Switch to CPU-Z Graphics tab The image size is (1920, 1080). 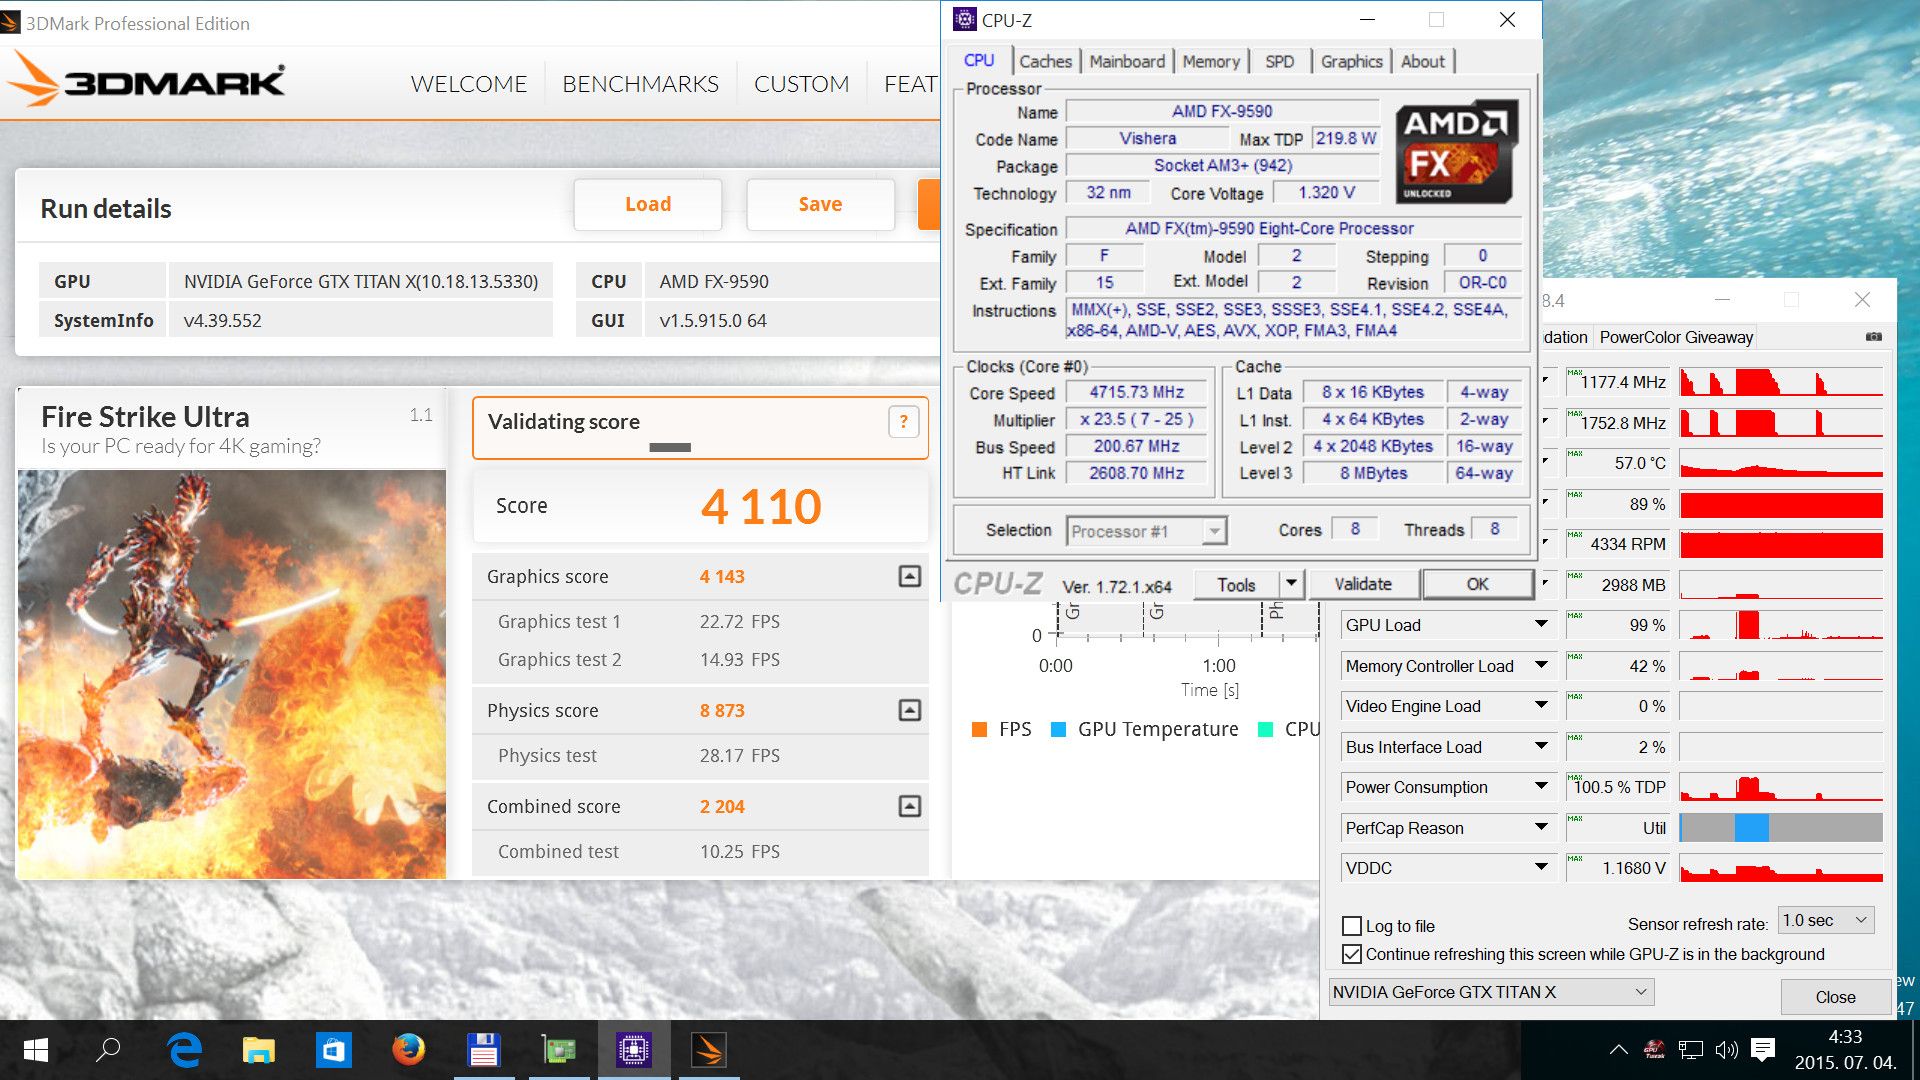(x=1351, y=61)
